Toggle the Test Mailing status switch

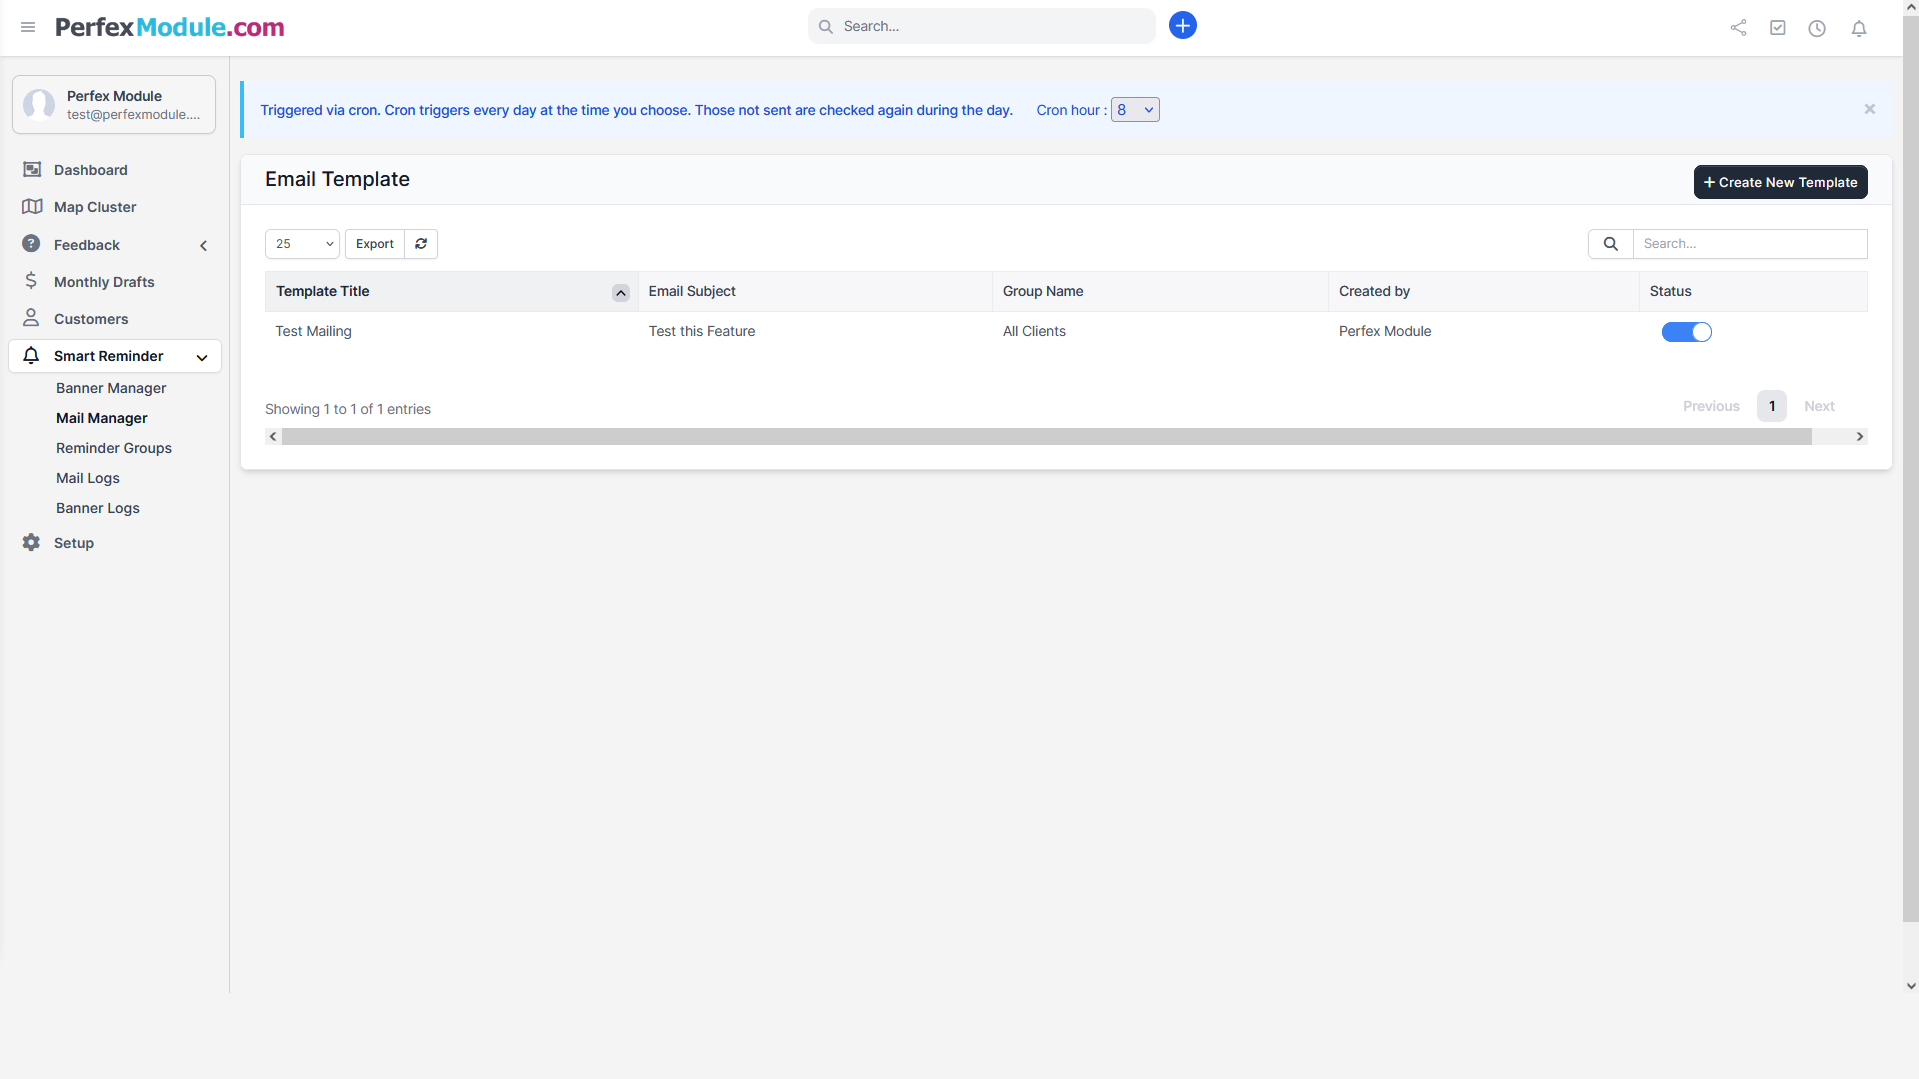click(x=1686, y=332)
